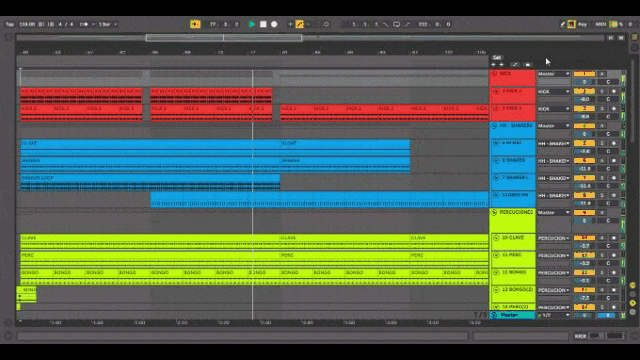The image size is (640, 360).
Task: Click the CPU load percent meter
Action: pyautogui.click(x=617, y=24)
